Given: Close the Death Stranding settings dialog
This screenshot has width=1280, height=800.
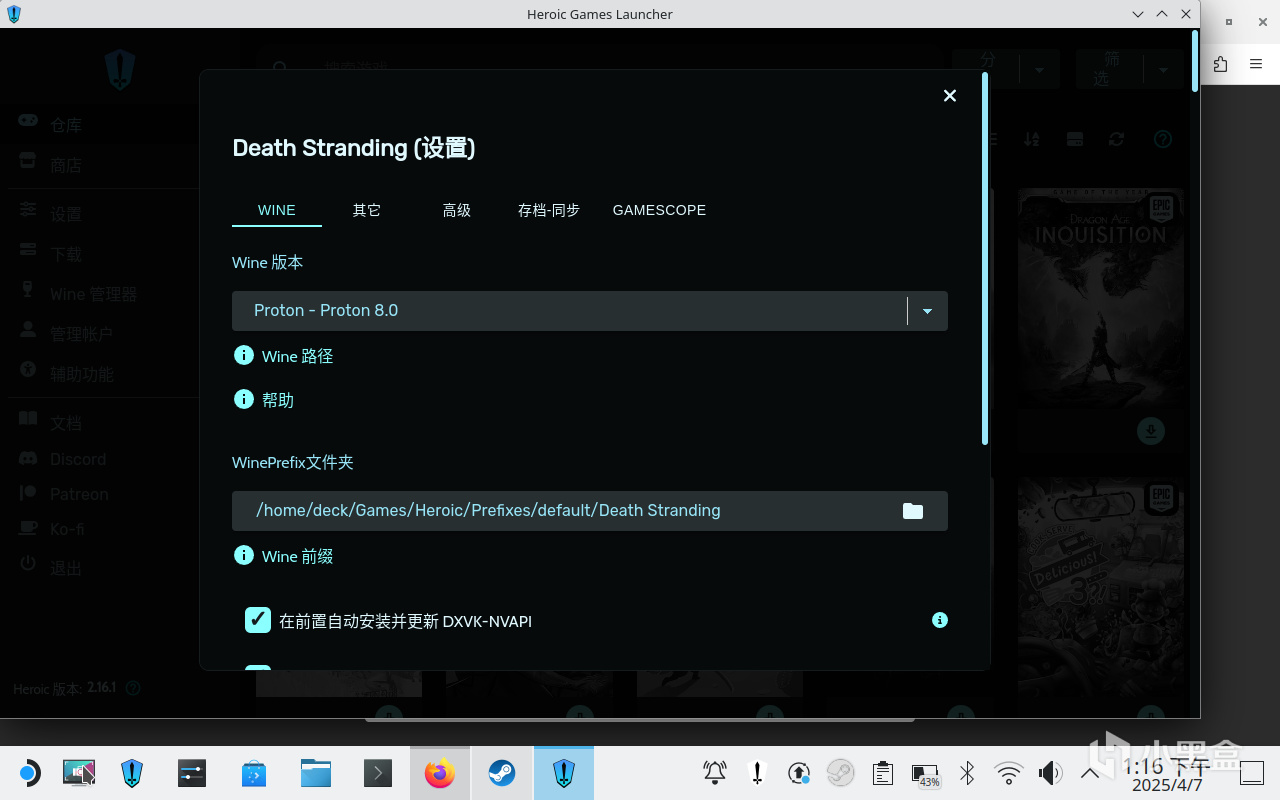Looking at the screenshot, I should point(950,95).
